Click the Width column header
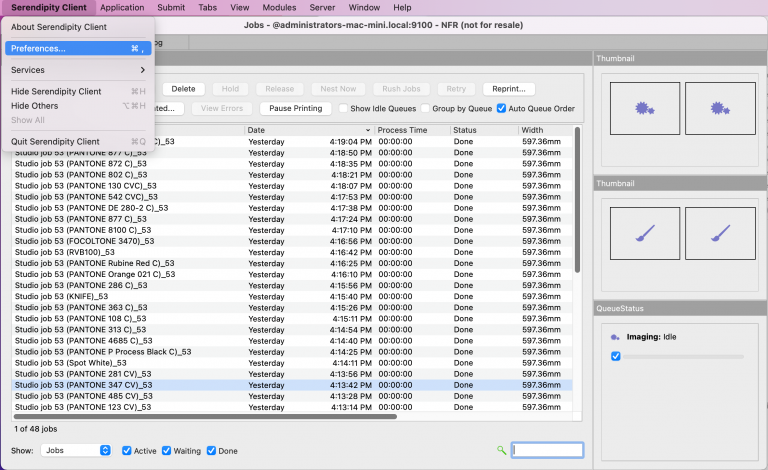 coord(545,130)
